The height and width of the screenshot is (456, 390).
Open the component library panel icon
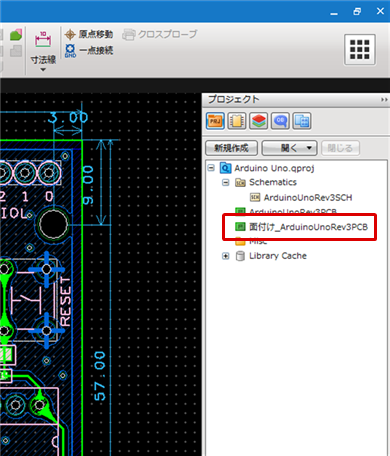pyautogui.click(x=237, y=121)
